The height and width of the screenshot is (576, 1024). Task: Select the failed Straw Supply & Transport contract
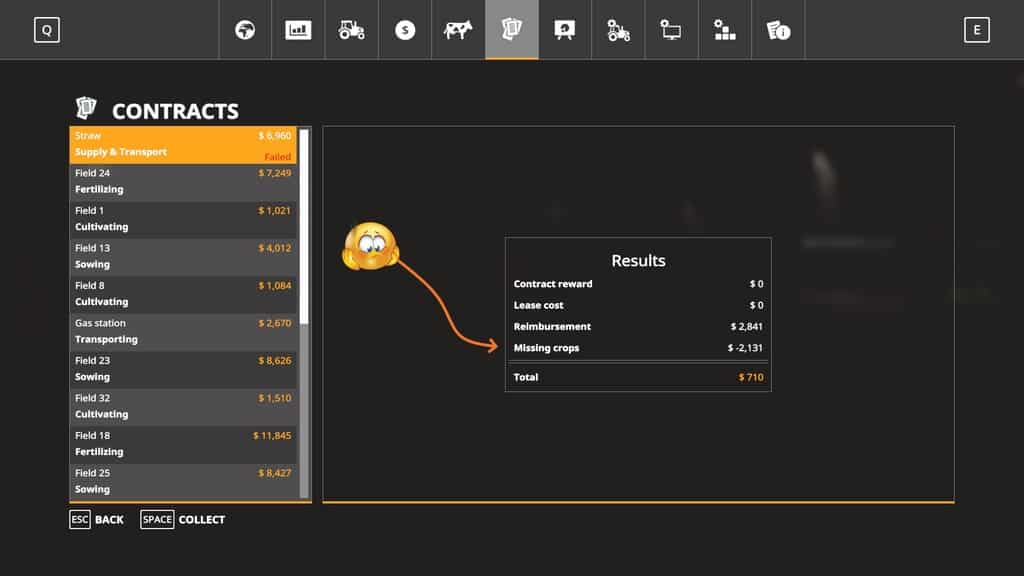click(x=183, y=144)
